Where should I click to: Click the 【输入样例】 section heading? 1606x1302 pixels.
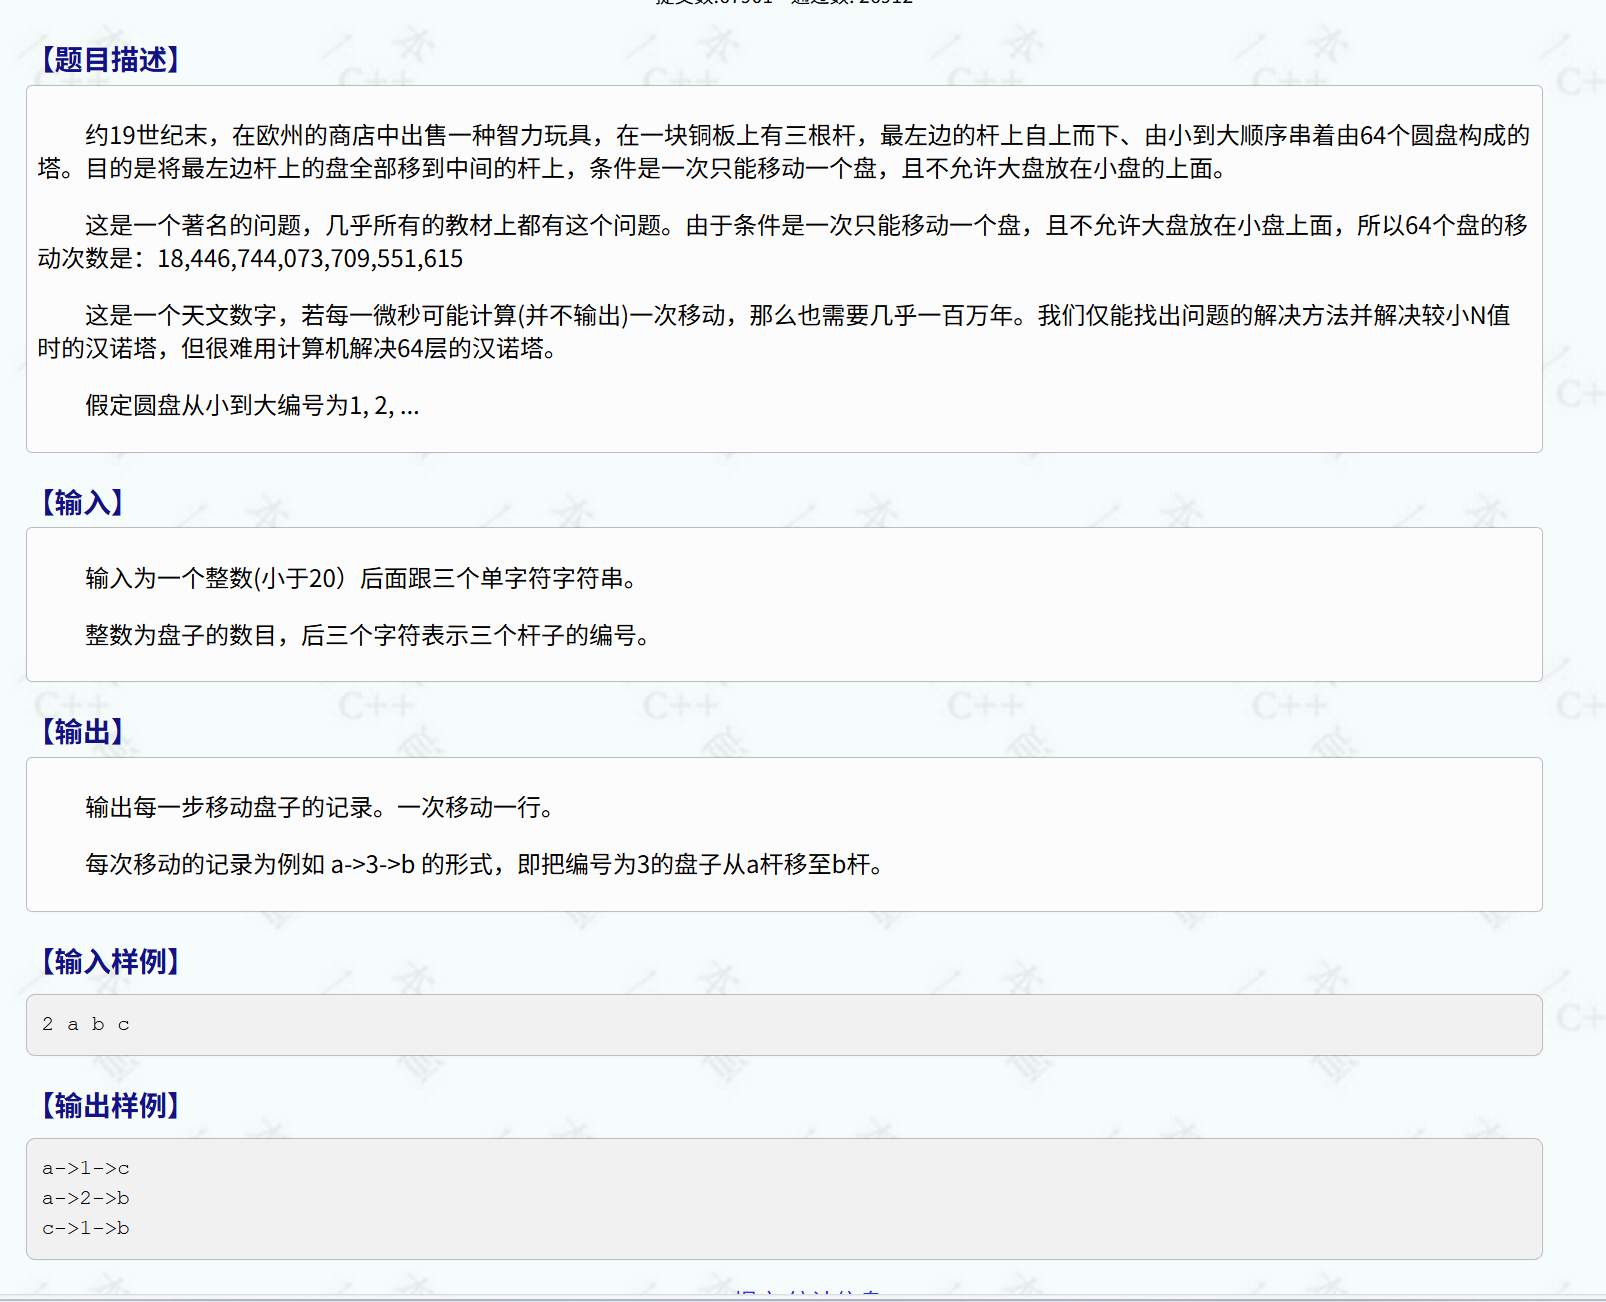tap(110, 962)
